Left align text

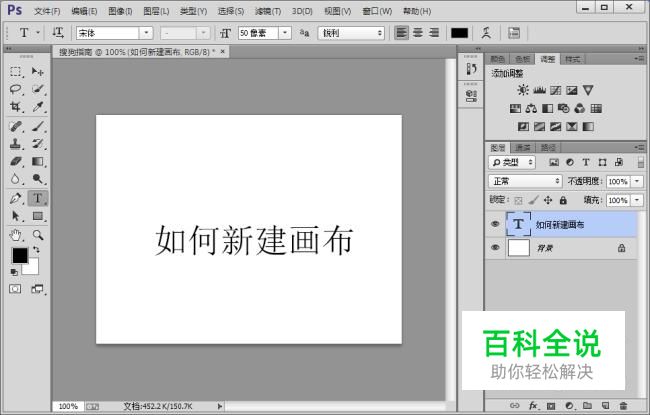pyautogui.click(x=401, y=33)
